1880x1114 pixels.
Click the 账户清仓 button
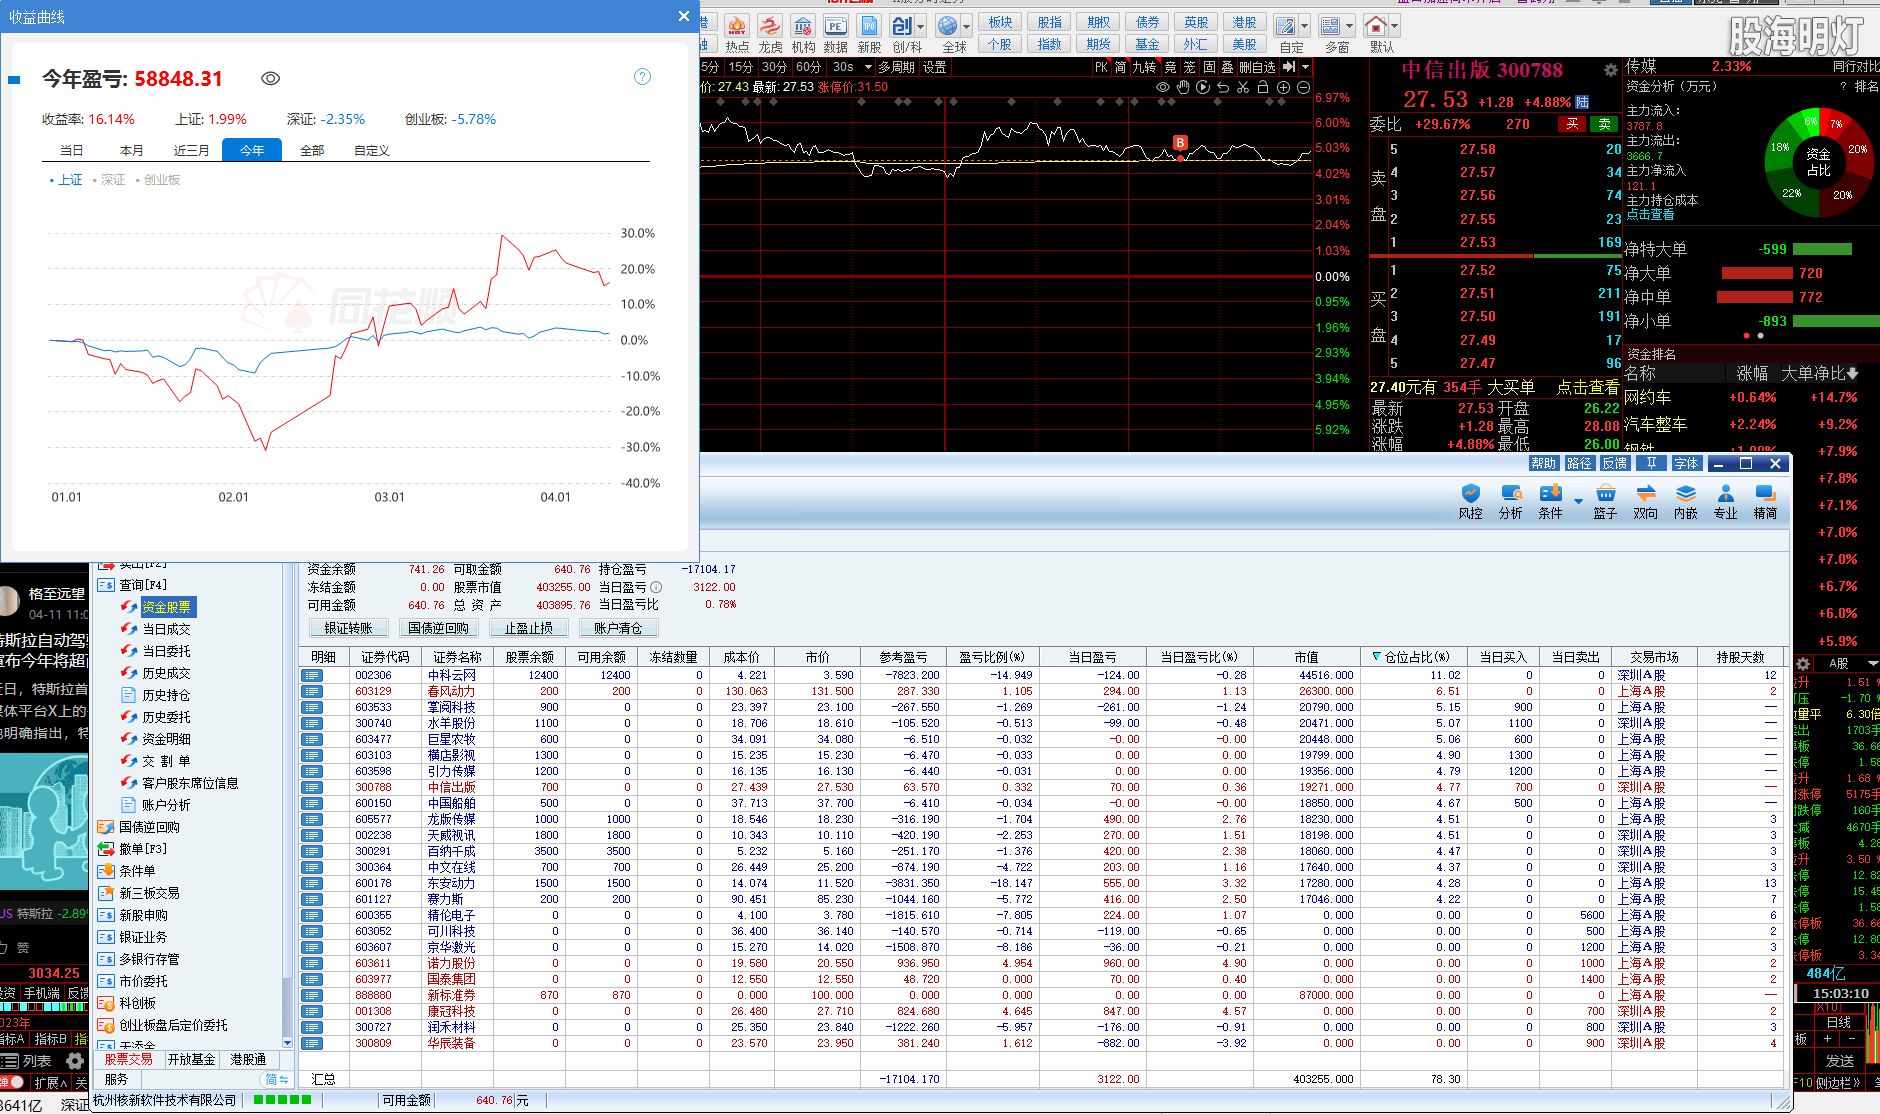(618, 628)
